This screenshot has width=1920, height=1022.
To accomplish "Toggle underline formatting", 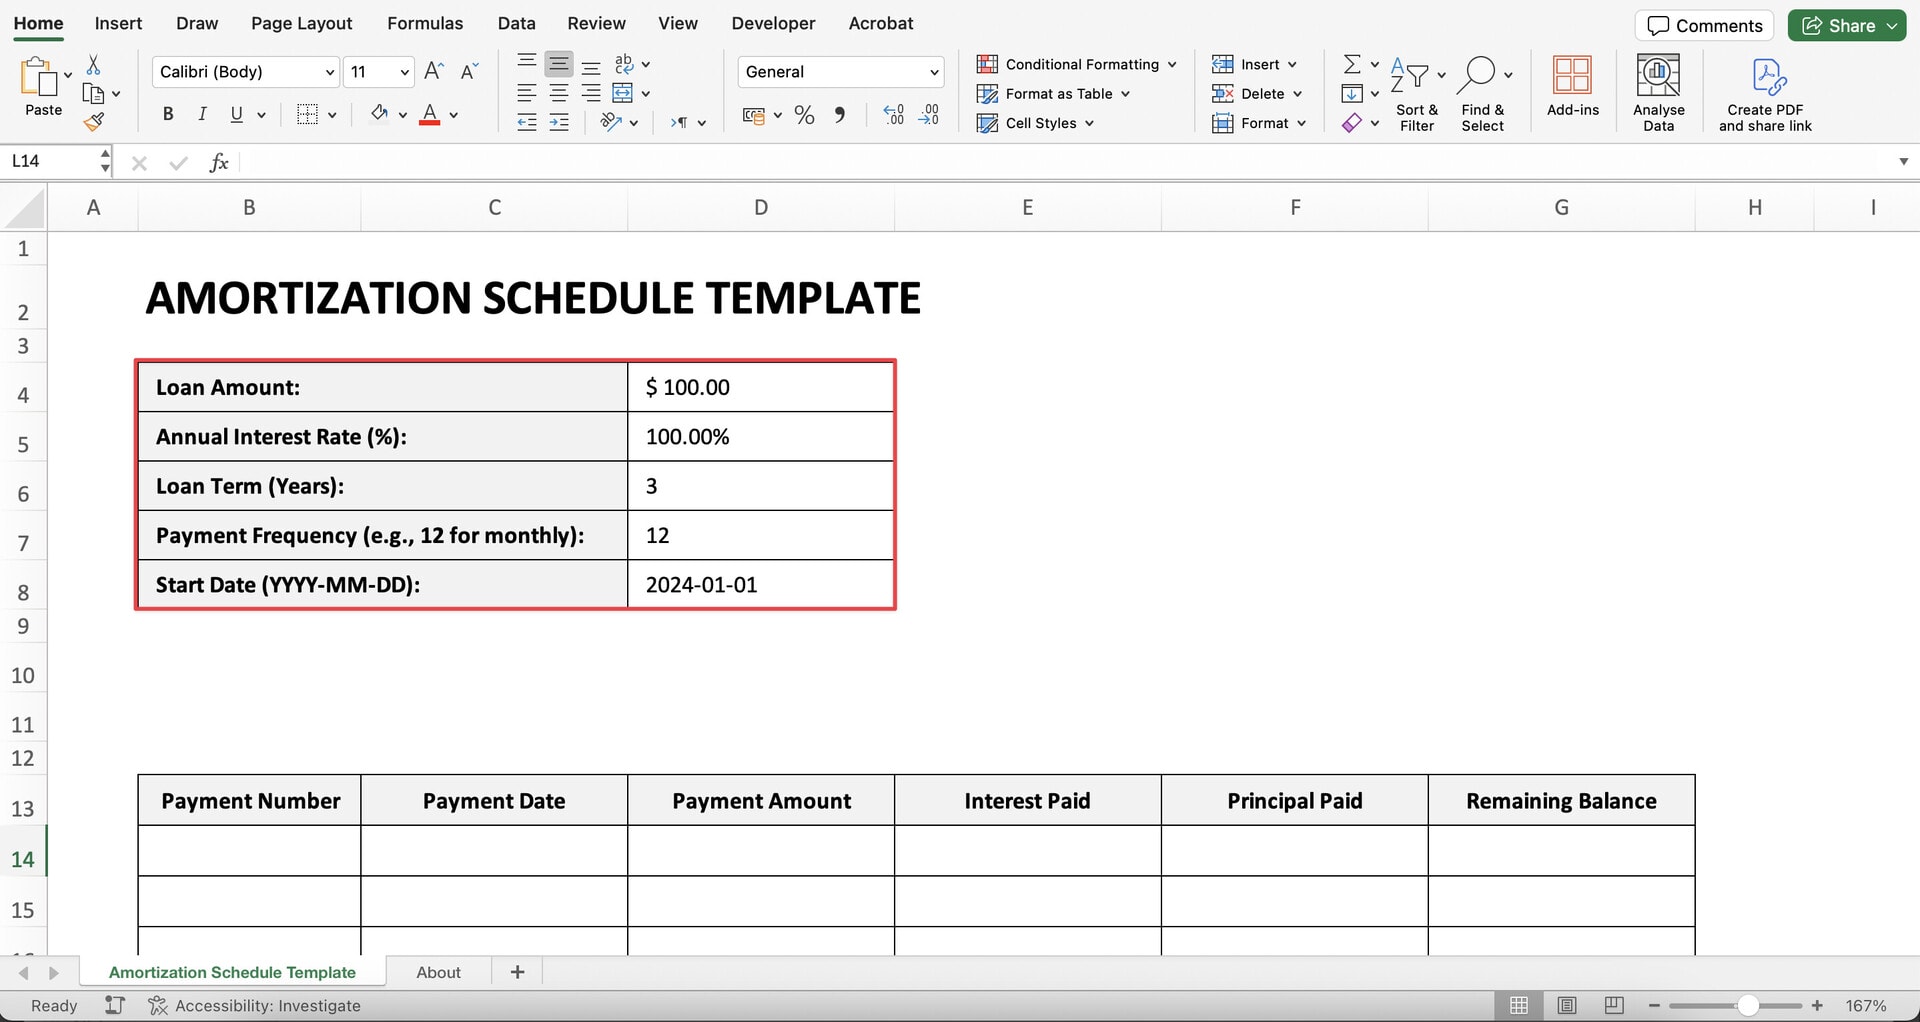I will pos(236,113).
